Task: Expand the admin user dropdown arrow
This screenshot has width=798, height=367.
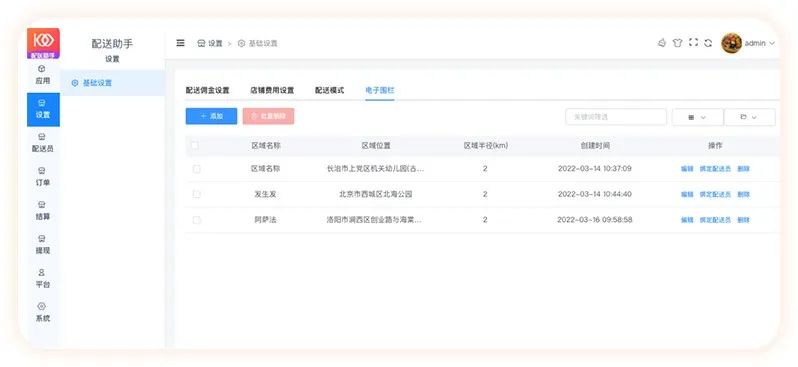Action: [772, 44]
